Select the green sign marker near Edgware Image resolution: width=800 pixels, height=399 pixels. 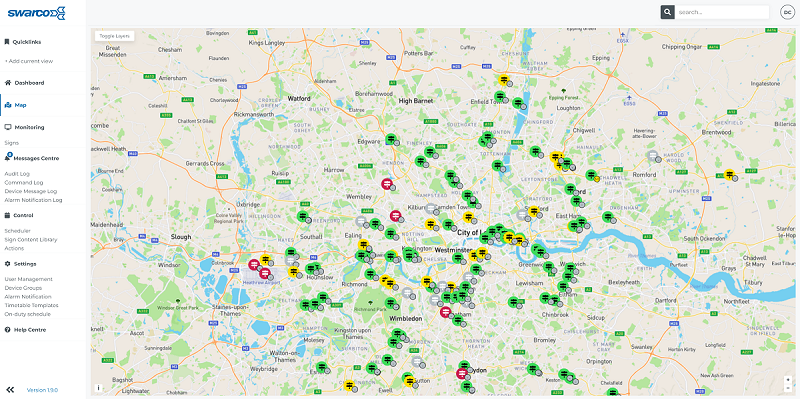pyautogui.click(x=391, y=139)
